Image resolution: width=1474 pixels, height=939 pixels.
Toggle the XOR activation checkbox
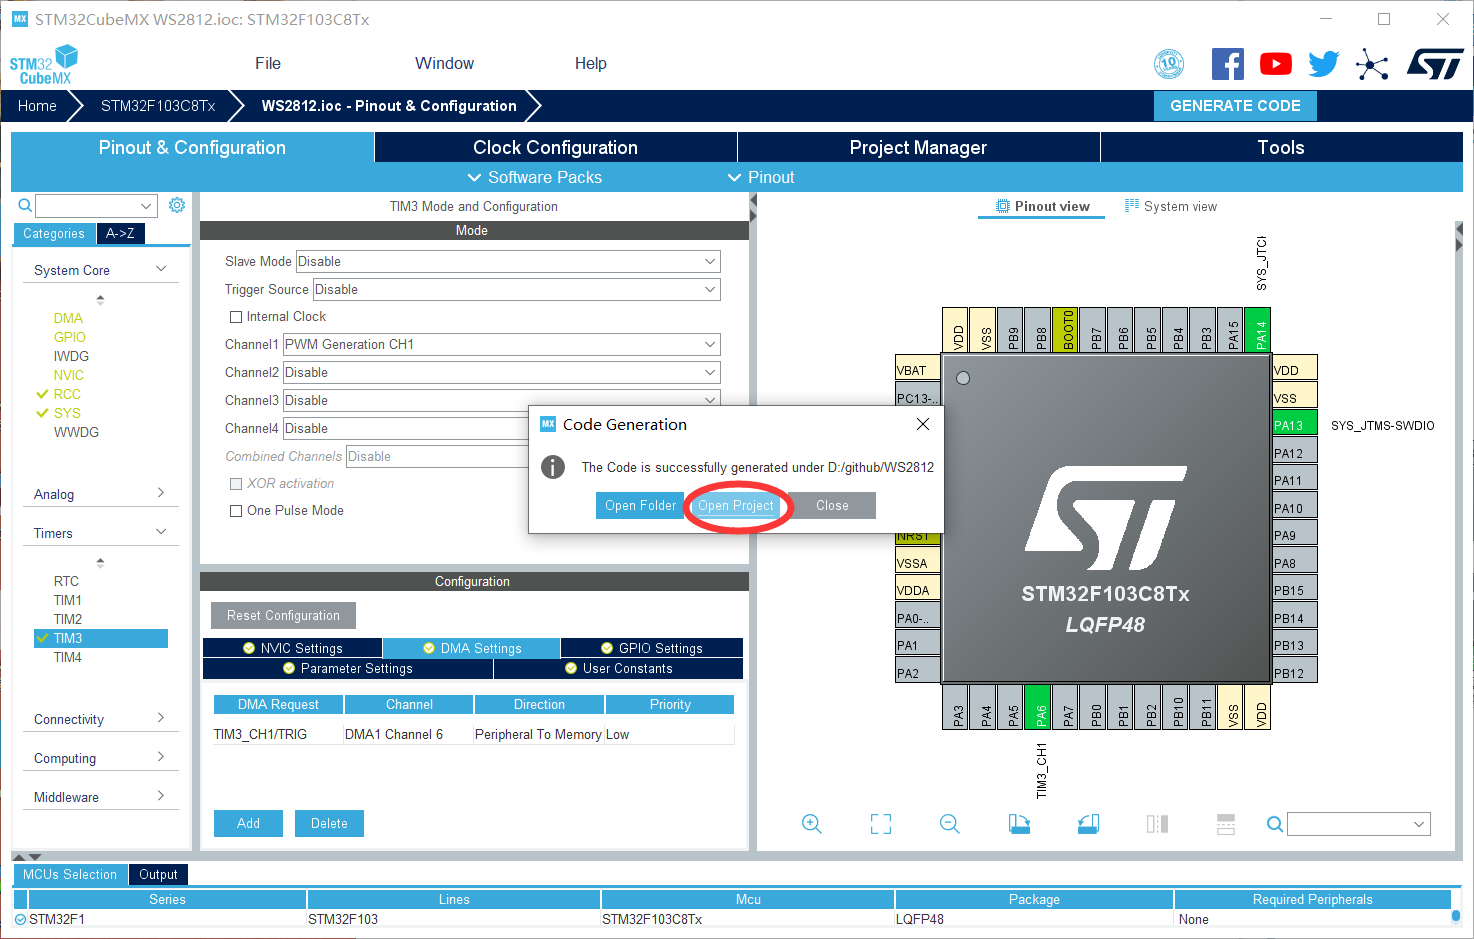point(236,484)
